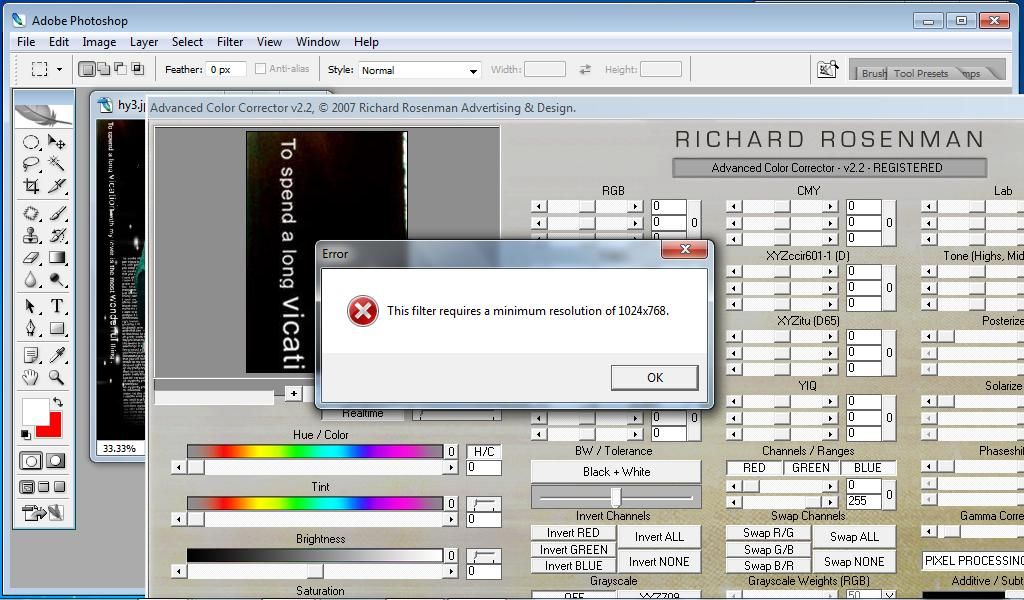The height and width of the screenshot is (600, 1024).
Task: Open the Window menu
Action: pos(318,42)
